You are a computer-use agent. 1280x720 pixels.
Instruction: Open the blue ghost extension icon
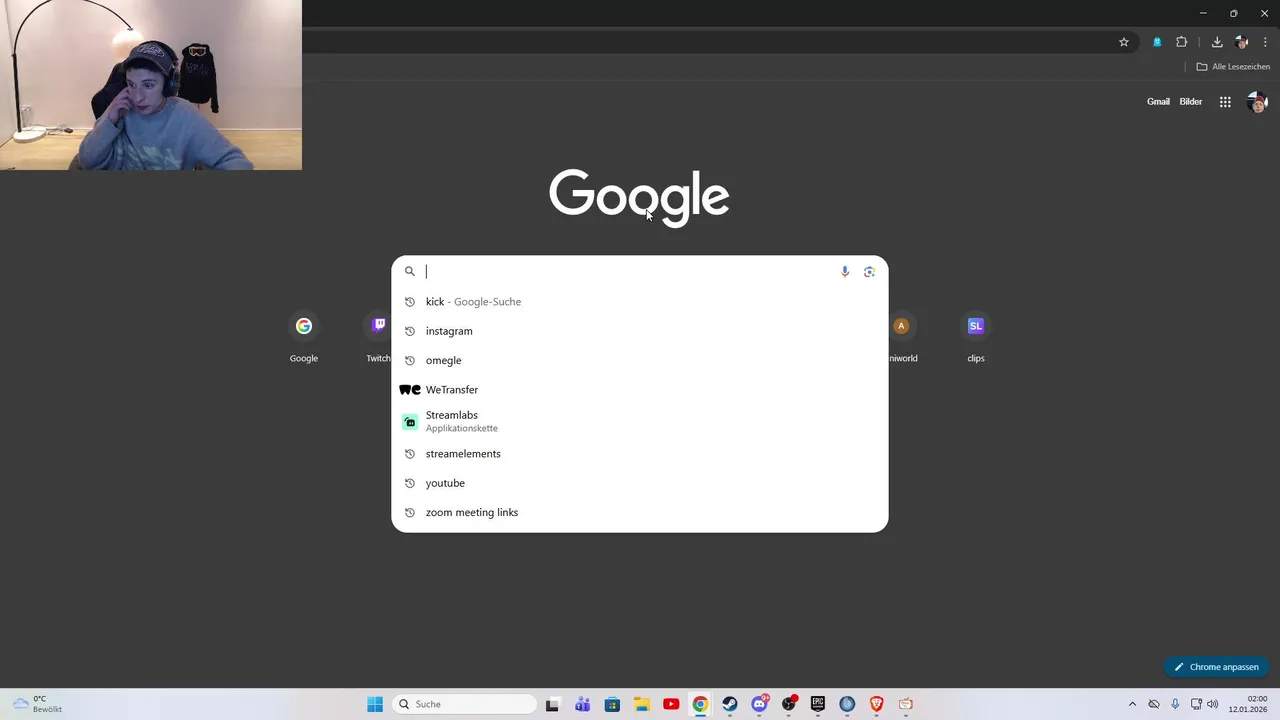(1157, 42)
